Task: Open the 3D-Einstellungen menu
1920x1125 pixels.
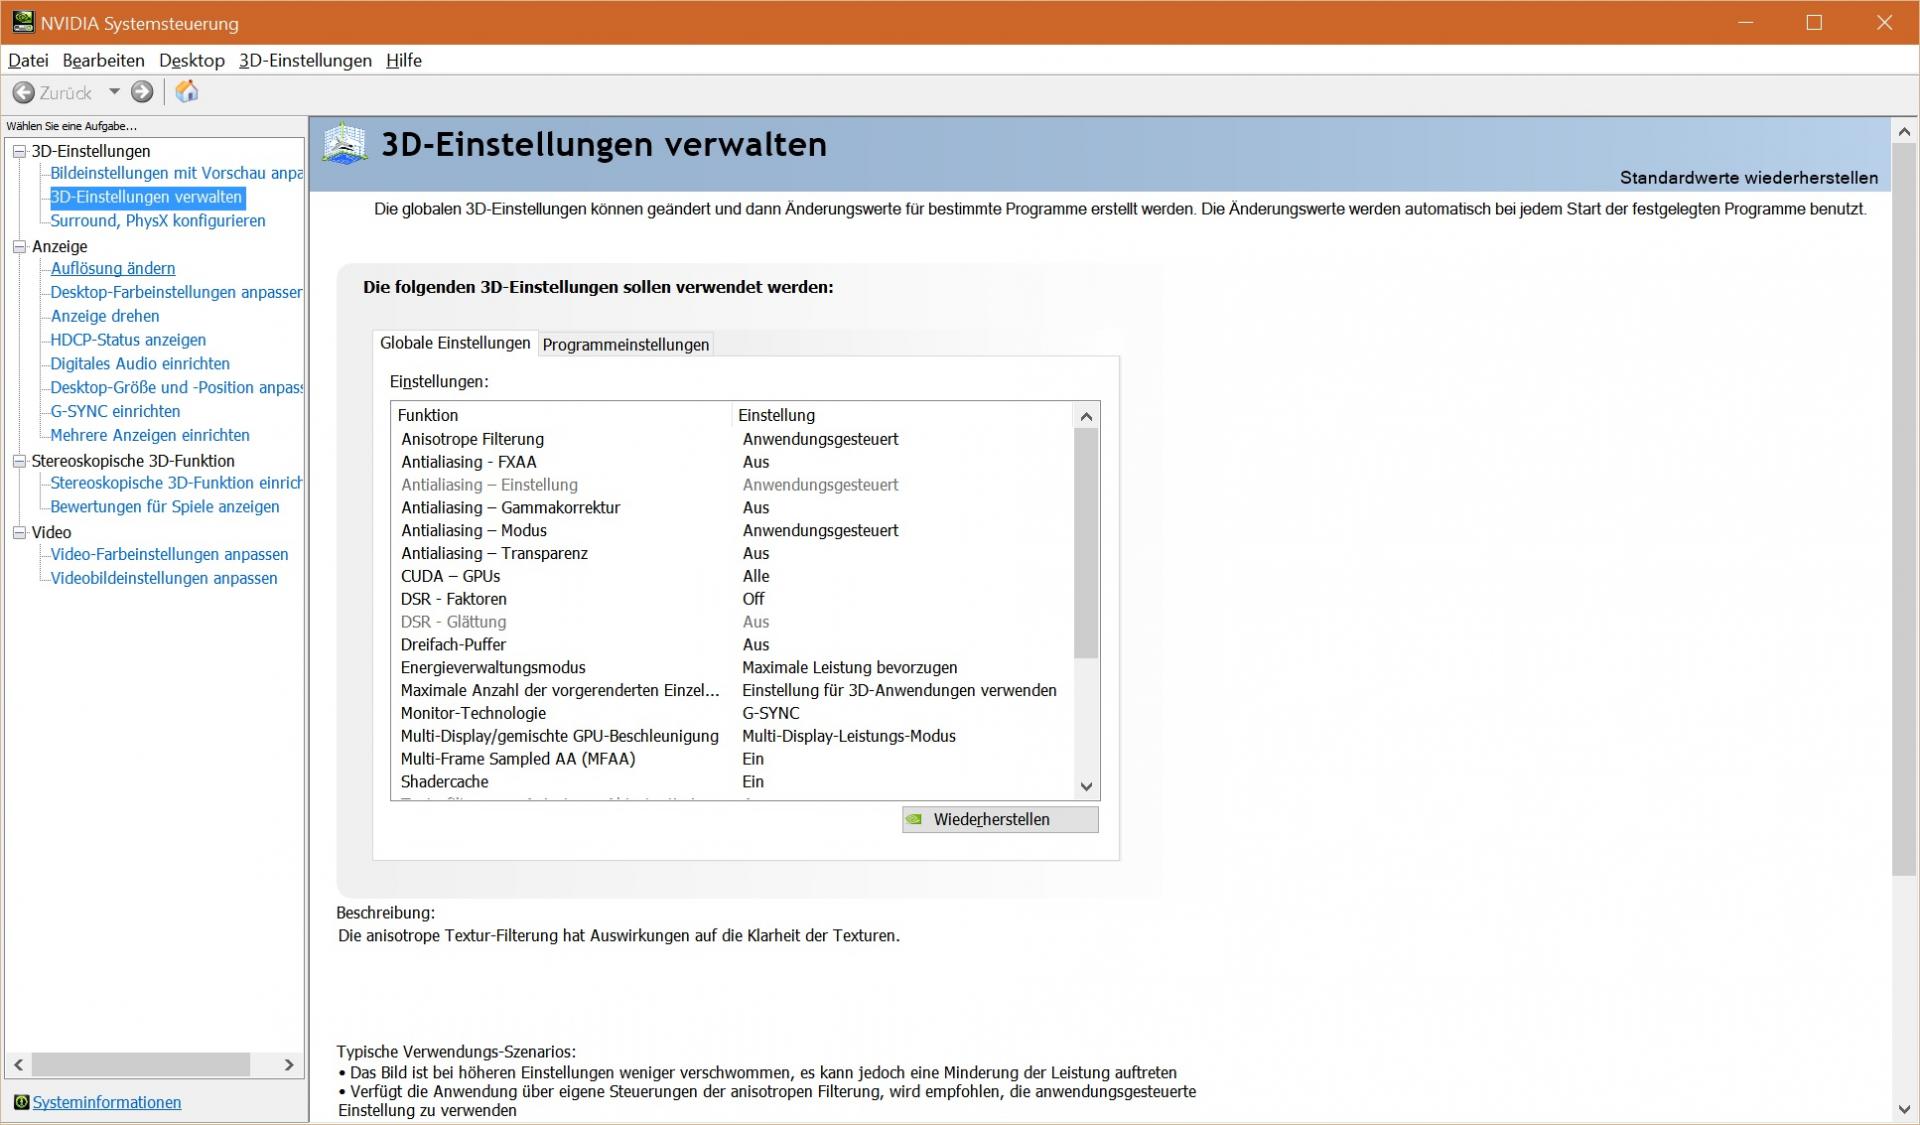Action: pos(305,60)
